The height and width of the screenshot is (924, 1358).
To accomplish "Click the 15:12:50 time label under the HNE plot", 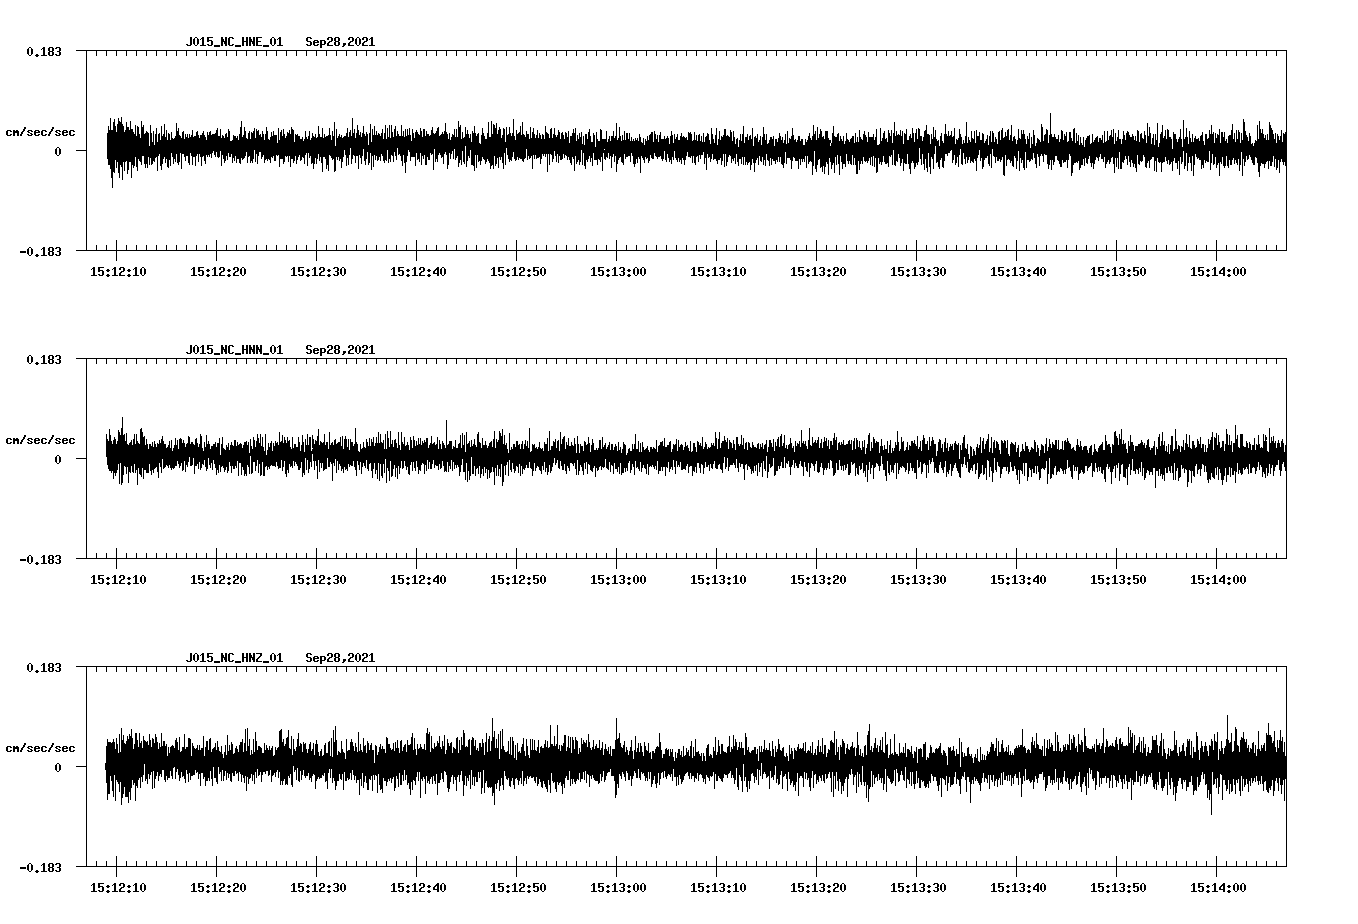I will point(518,271).
